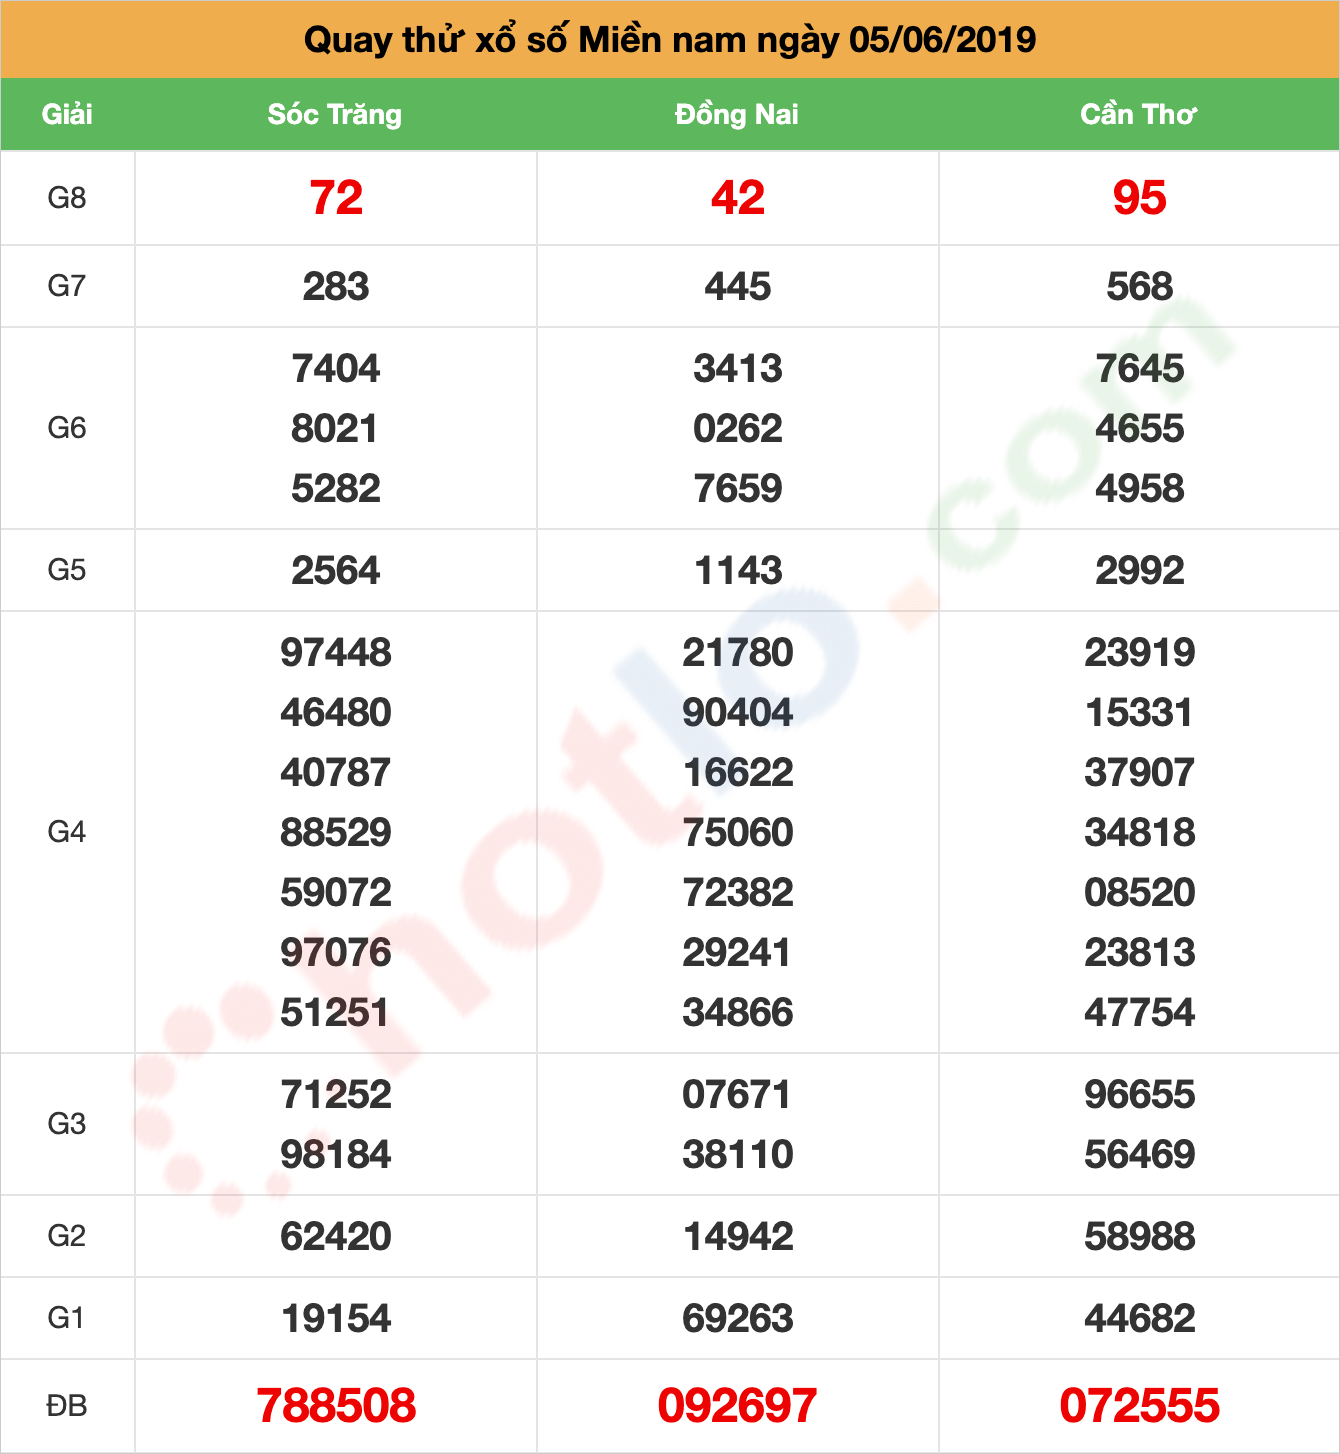Select G4 value 97076
This screenshot has height=1454, width=1340.
pos(336,953)
